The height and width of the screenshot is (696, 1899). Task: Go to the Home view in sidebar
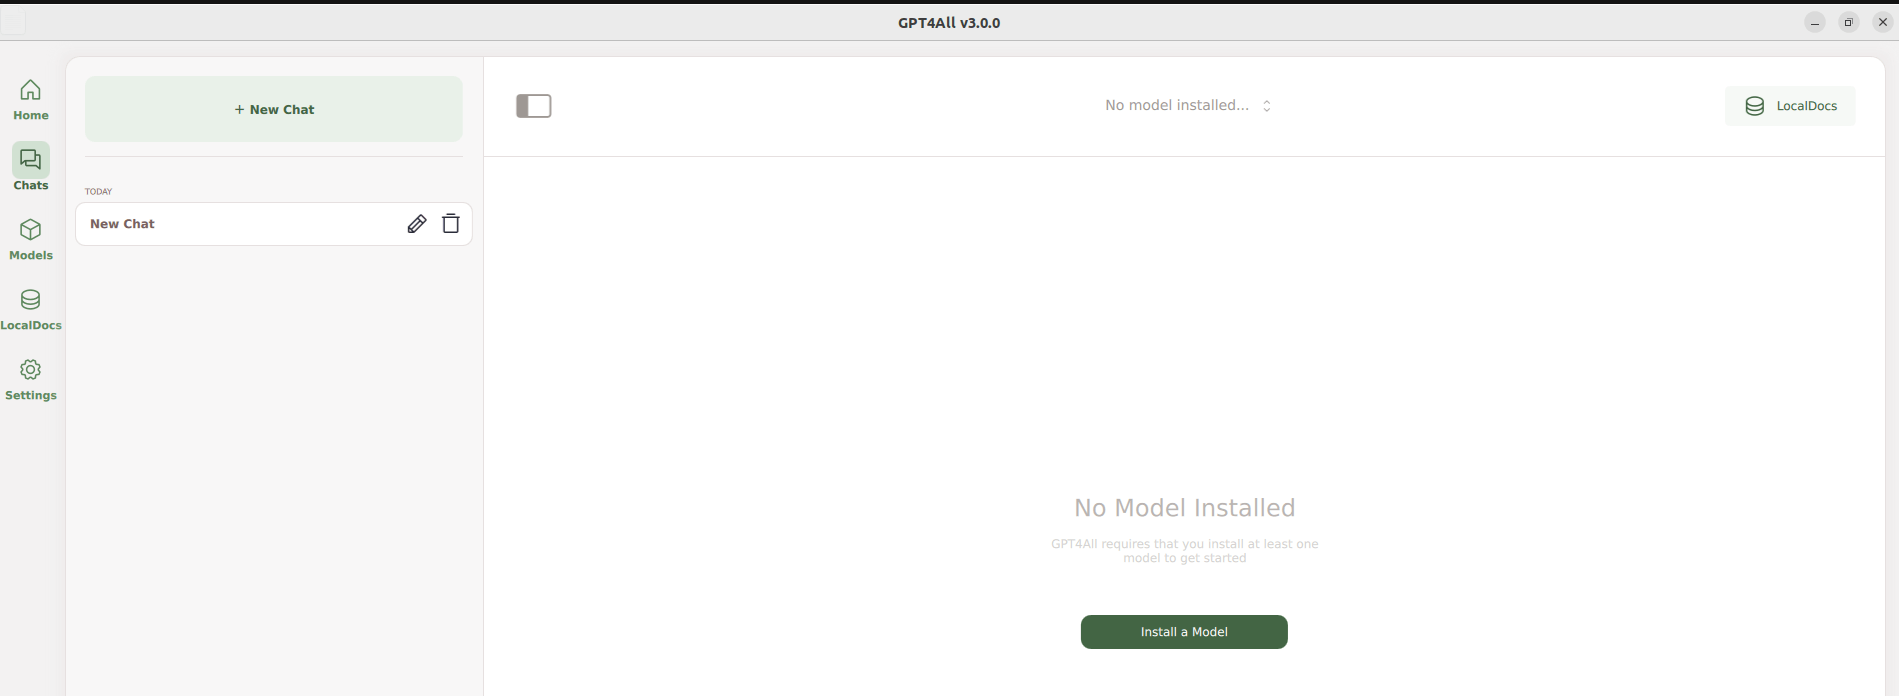coord(31,100)
